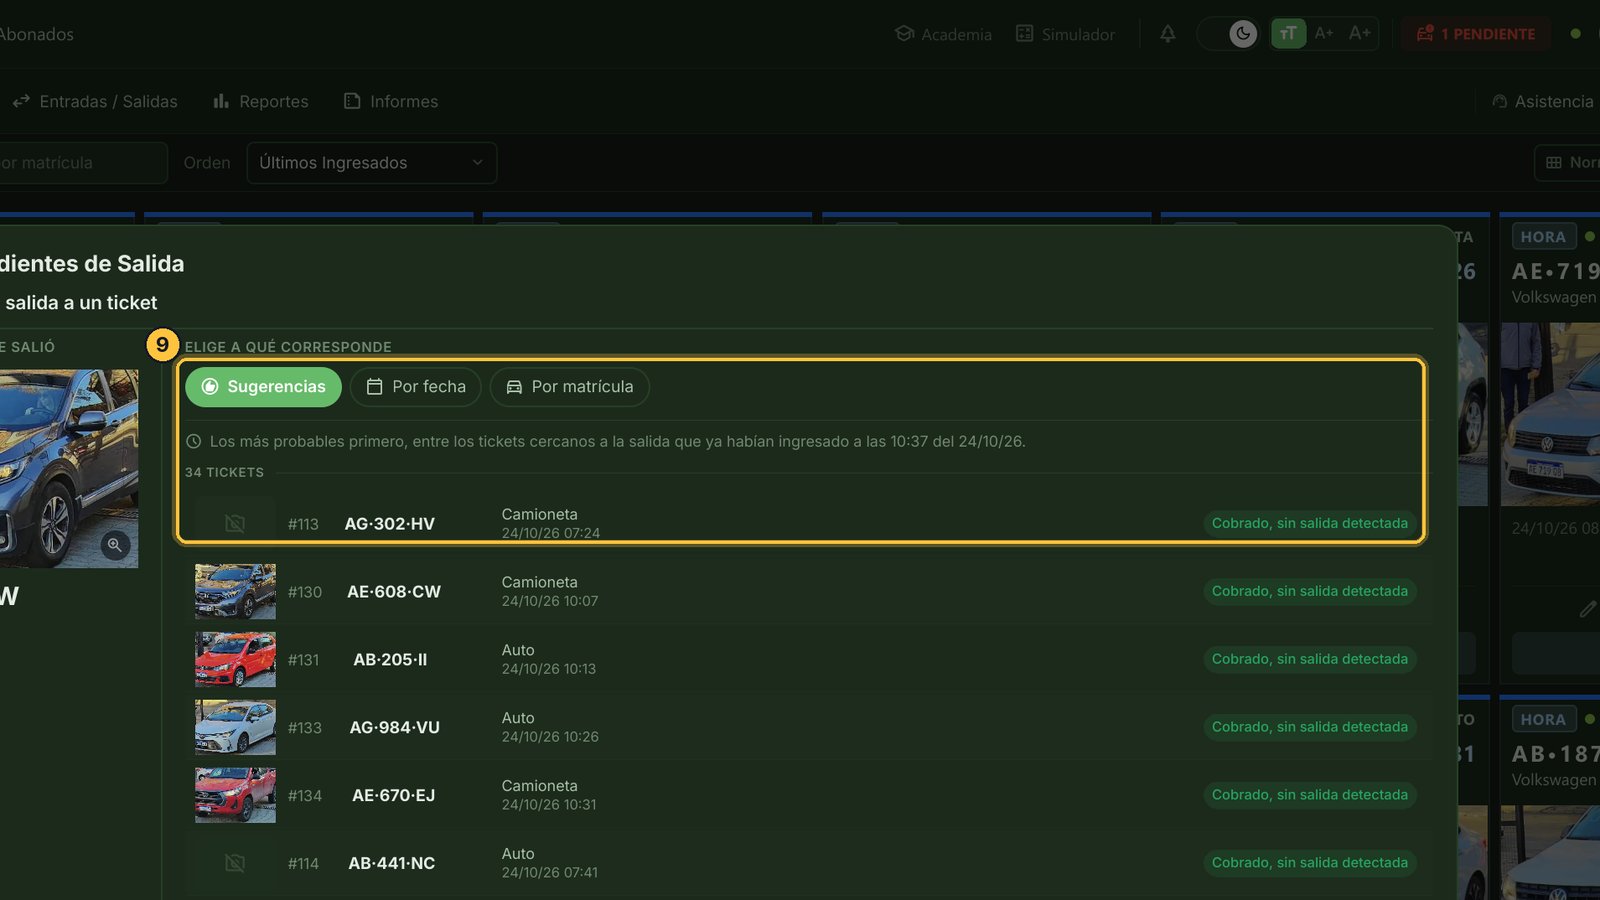1600x900 pixels.
Task: Open the Abonados section
Action: [x=36, y=34]
